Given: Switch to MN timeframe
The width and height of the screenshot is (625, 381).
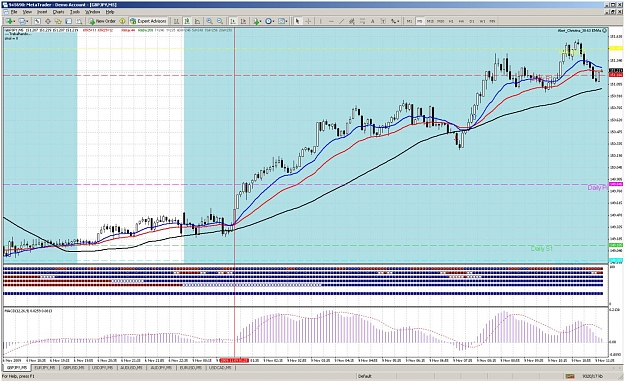Looking at the screenshot, I should [x=492, y=21].
